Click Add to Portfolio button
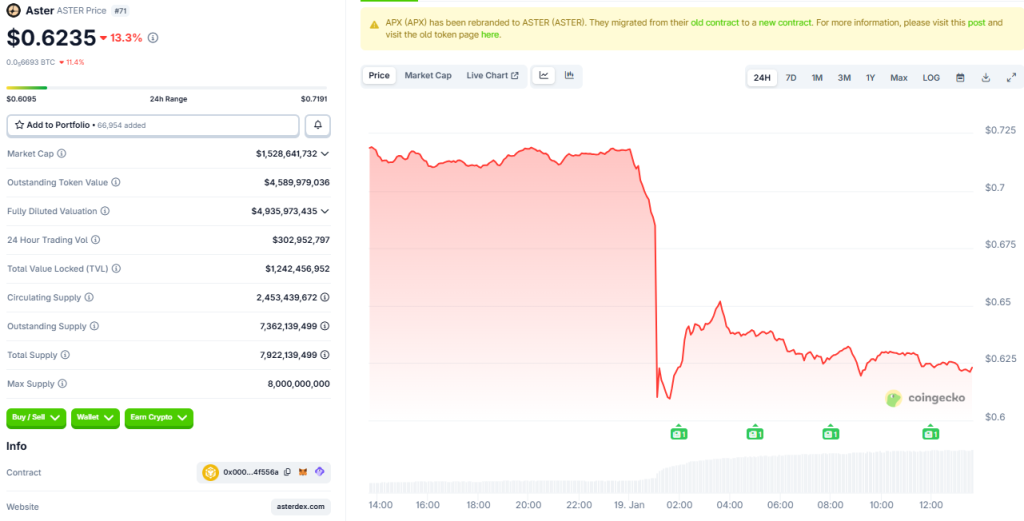 (x=153, y=125)
